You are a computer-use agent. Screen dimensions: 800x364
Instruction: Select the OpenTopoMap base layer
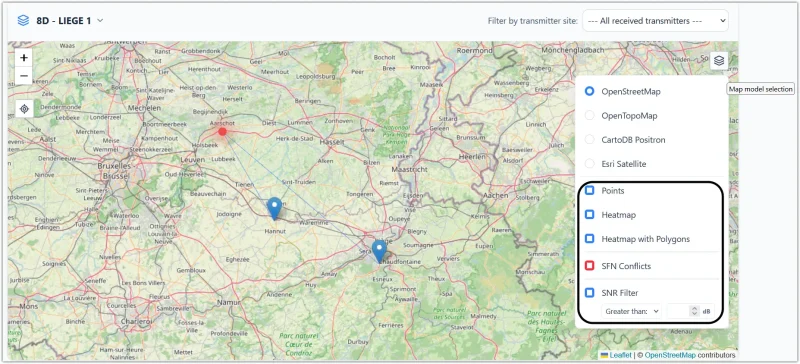pyautogui.click(x=589, y=115)
